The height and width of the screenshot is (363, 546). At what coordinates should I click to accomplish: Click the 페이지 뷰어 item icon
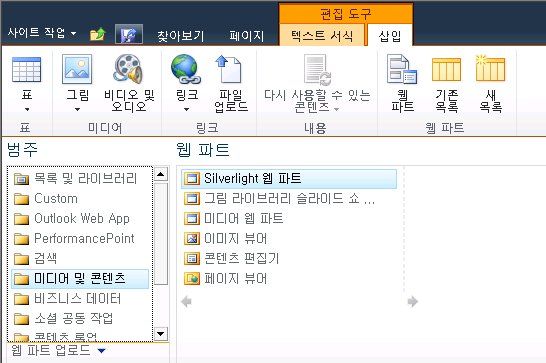click(x=192, y=279)
